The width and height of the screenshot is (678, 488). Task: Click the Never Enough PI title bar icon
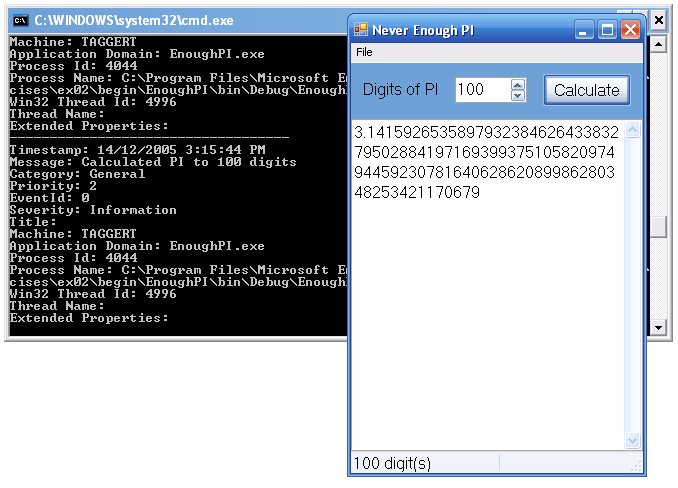tap(361, 30)
